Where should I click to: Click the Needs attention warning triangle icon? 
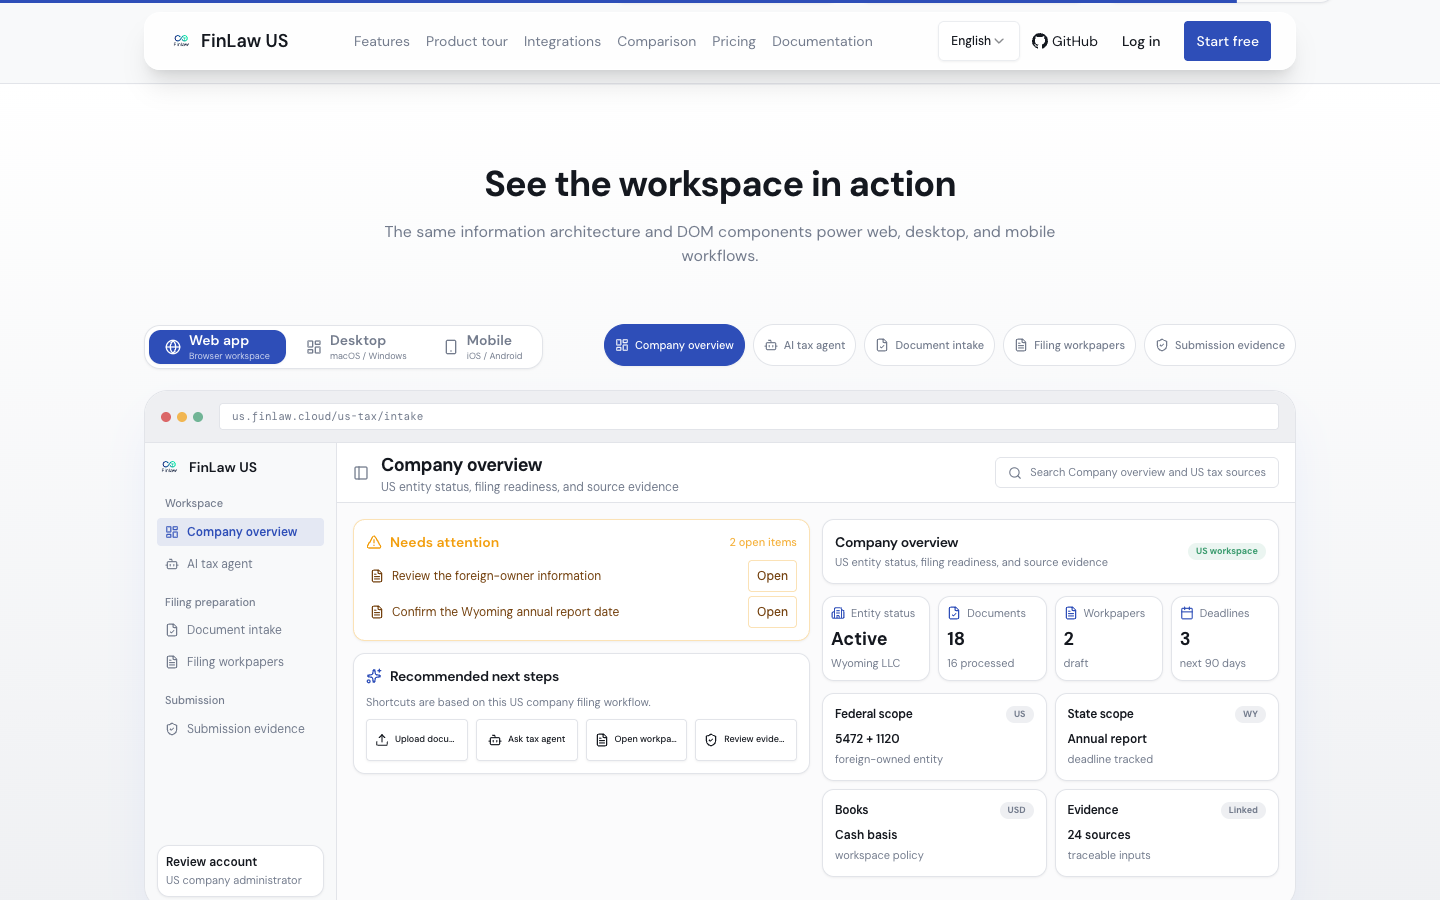click(374, 542)
